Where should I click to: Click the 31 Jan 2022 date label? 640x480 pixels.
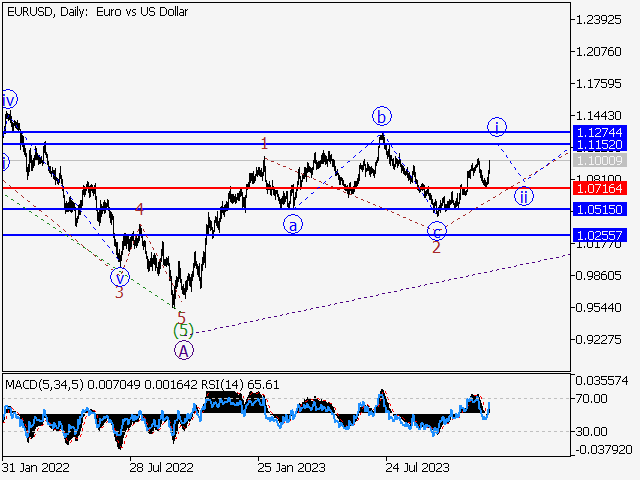click(36, 467)
